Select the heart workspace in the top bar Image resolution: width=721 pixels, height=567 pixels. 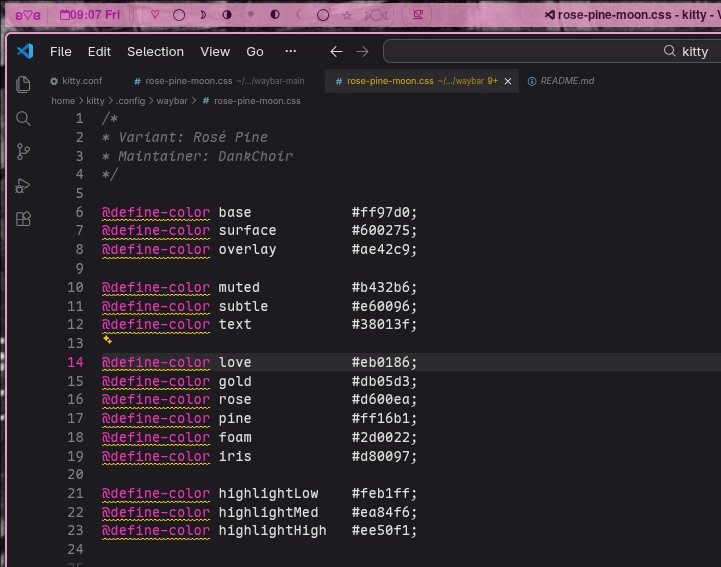[x=155, y=15]
